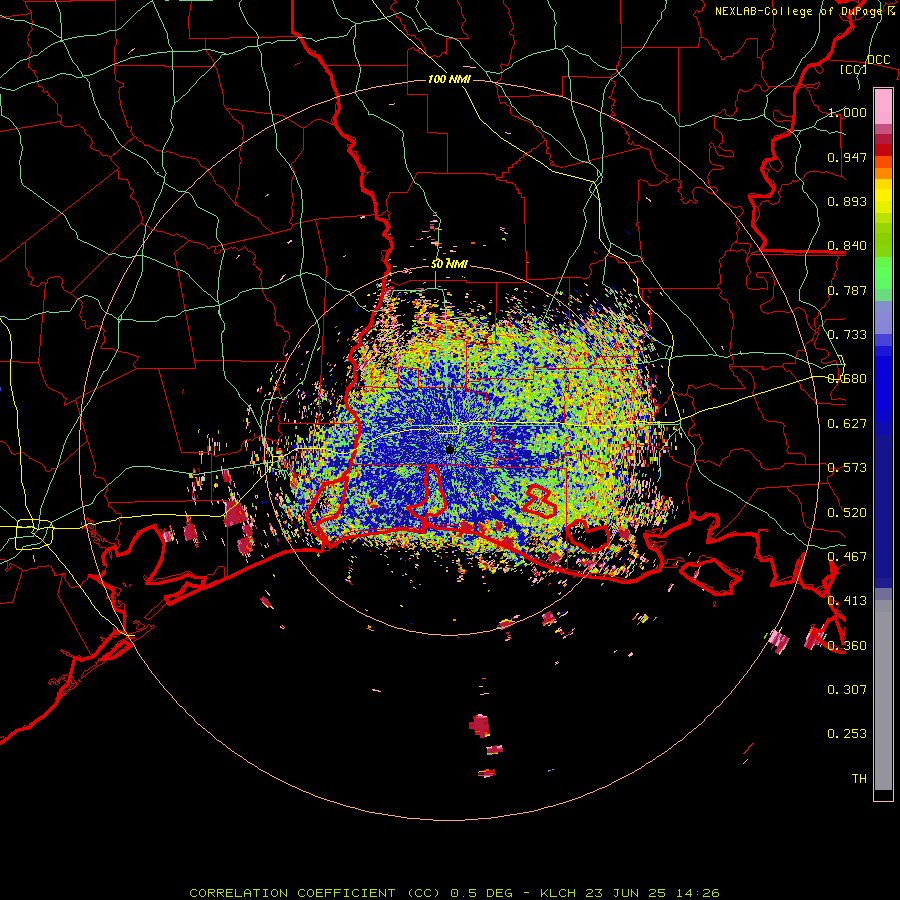
Task: Select the 0.253 legend value
Action: coord(847,734)
